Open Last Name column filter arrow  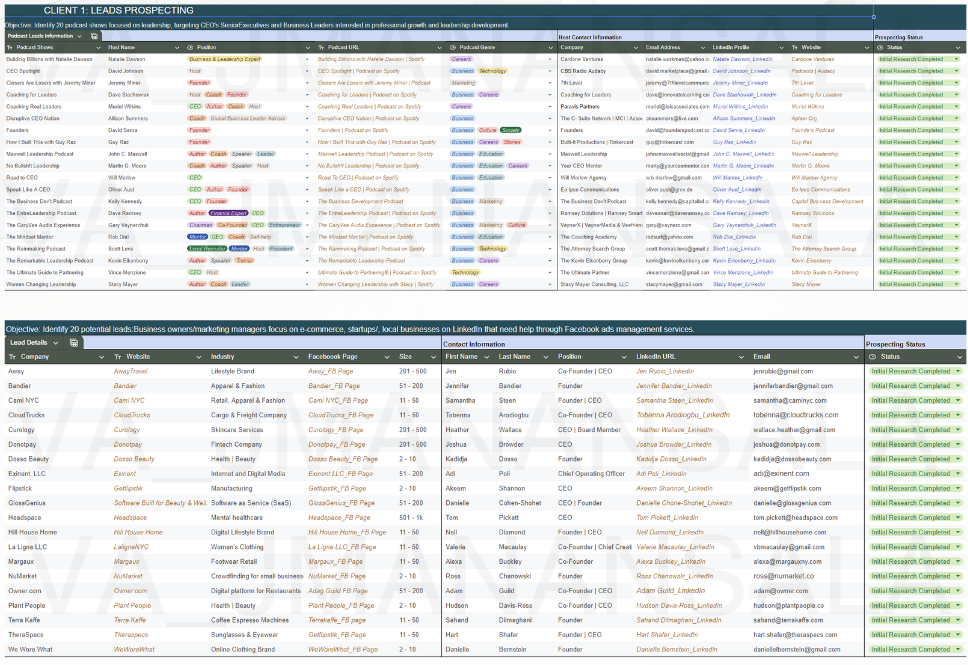546,357
